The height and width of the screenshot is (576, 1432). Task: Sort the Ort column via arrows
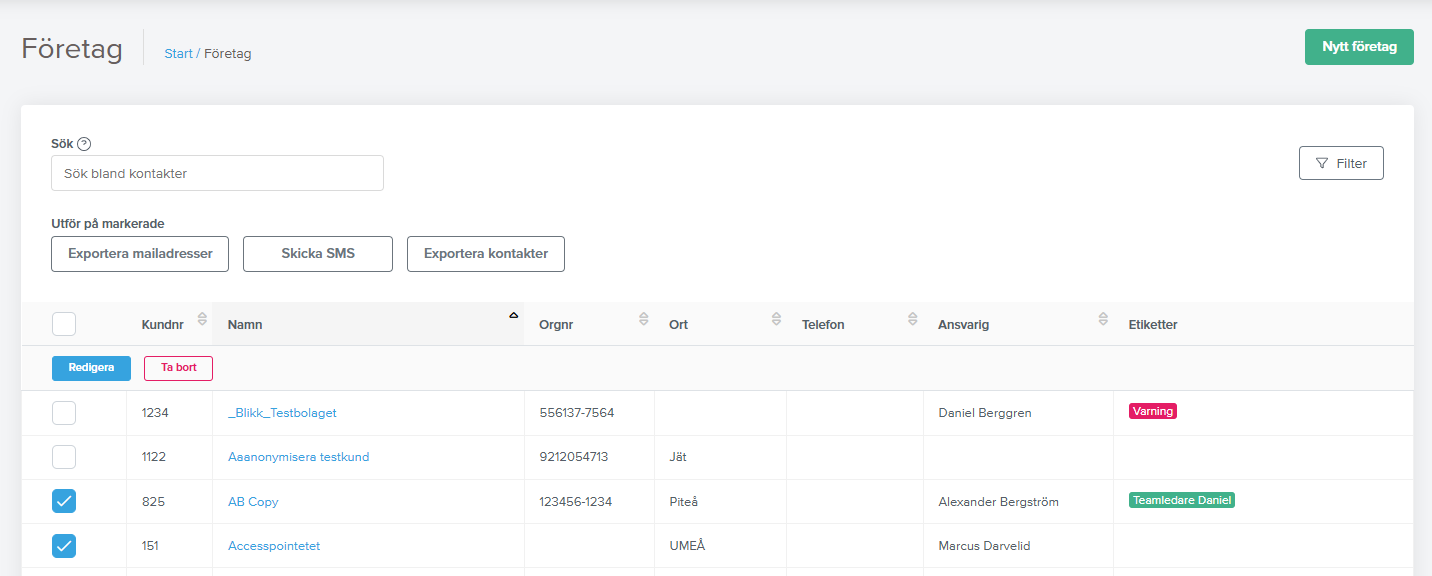click(776, 319)
